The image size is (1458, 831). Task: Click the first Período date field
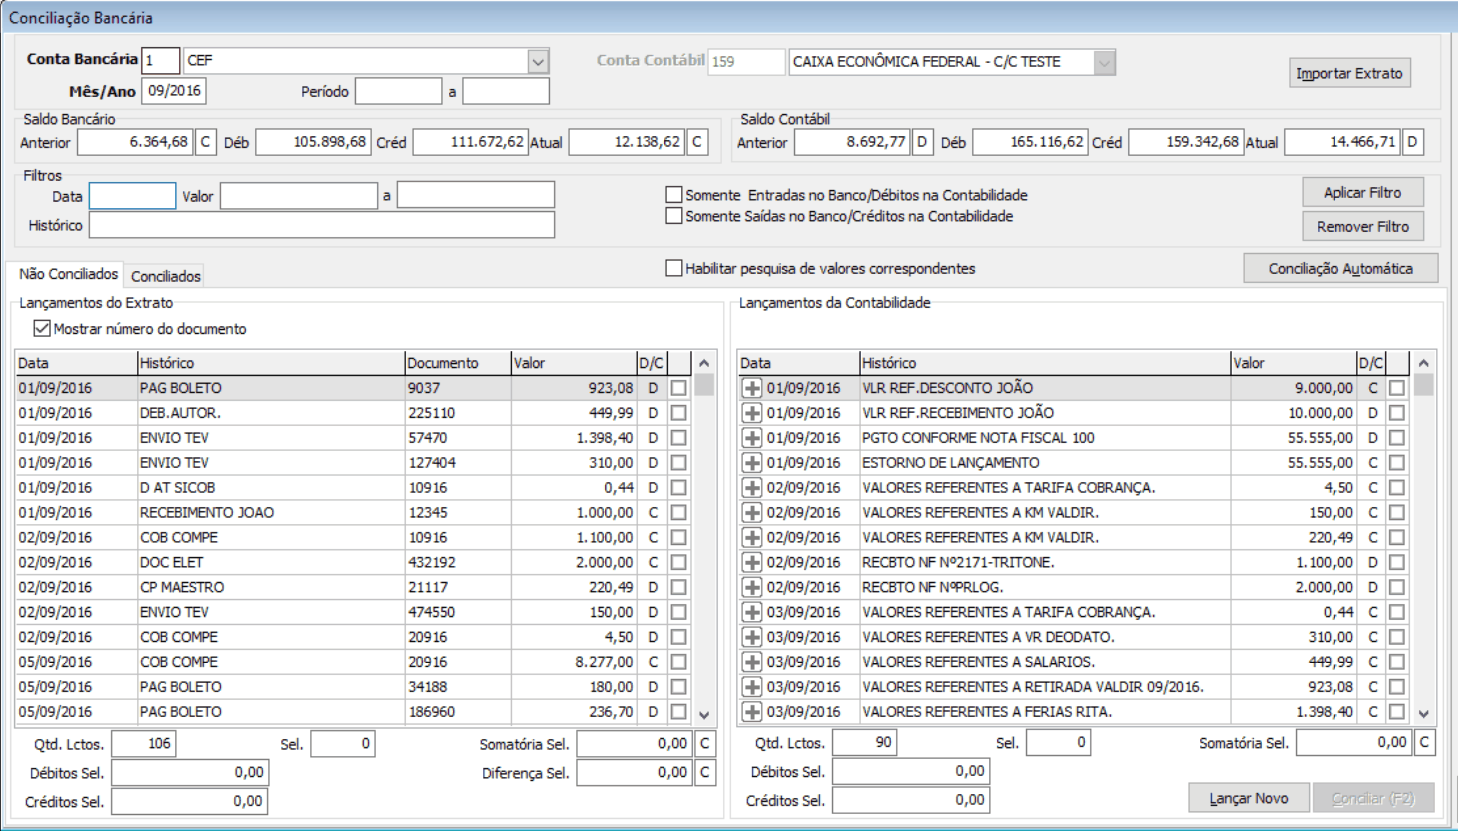coord(398,91)
